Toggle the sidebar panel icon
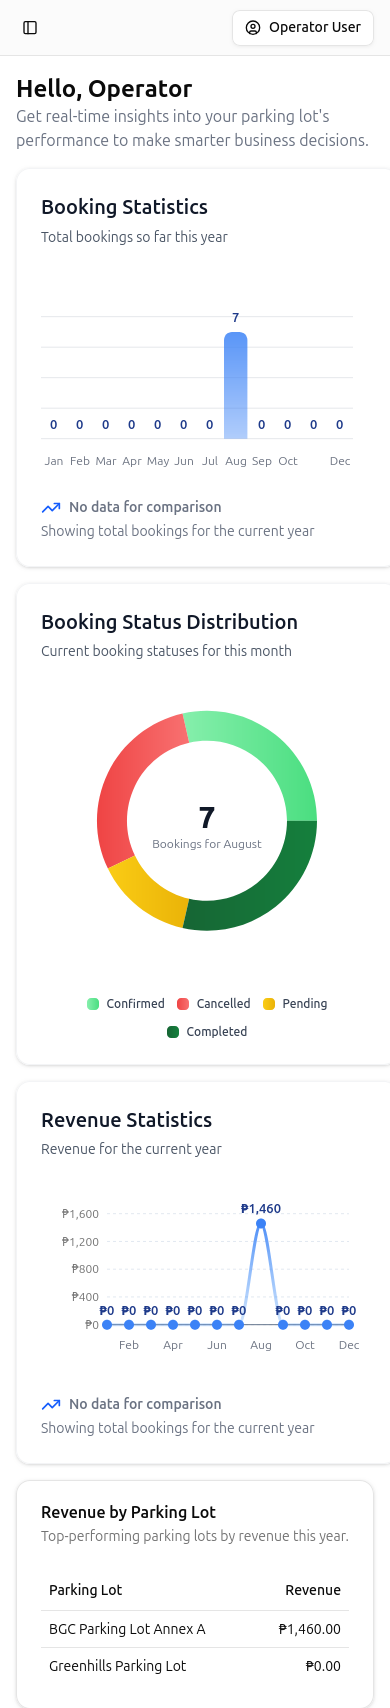 [x=30, y=28]
